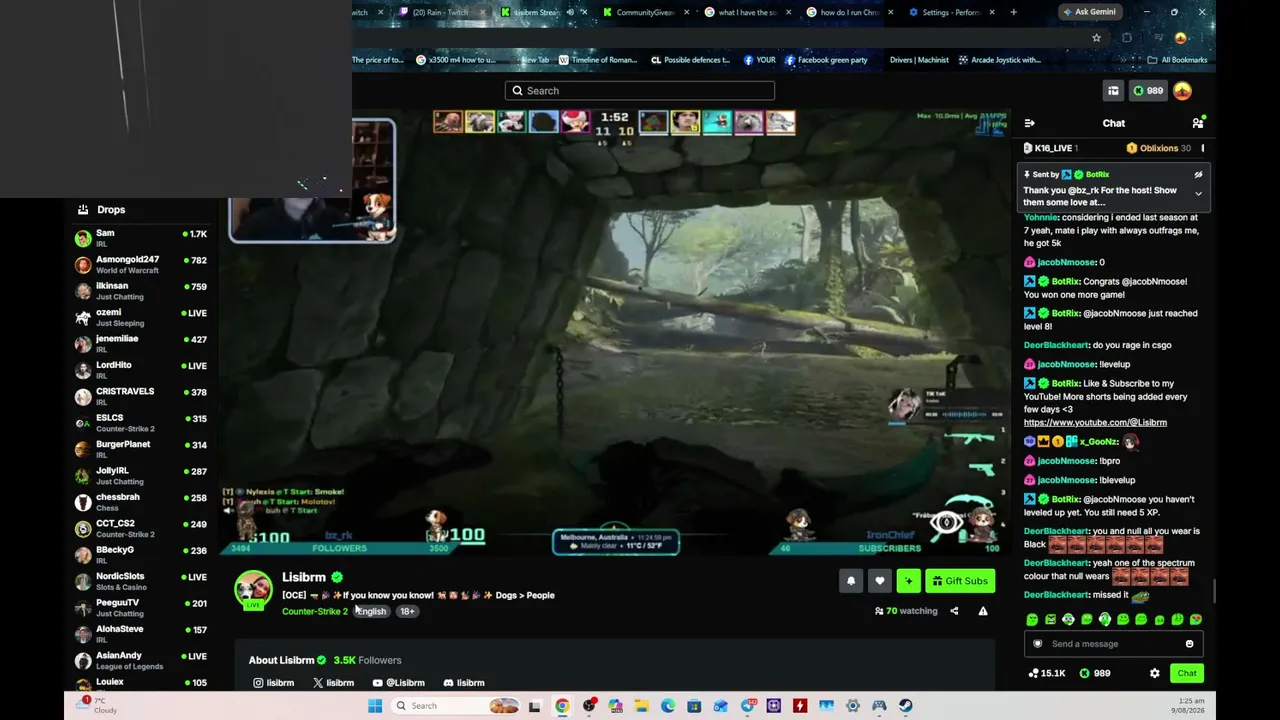Expand the pinned BotRix message chevron
This screenshot has height=720, width=1280.
1198,194
